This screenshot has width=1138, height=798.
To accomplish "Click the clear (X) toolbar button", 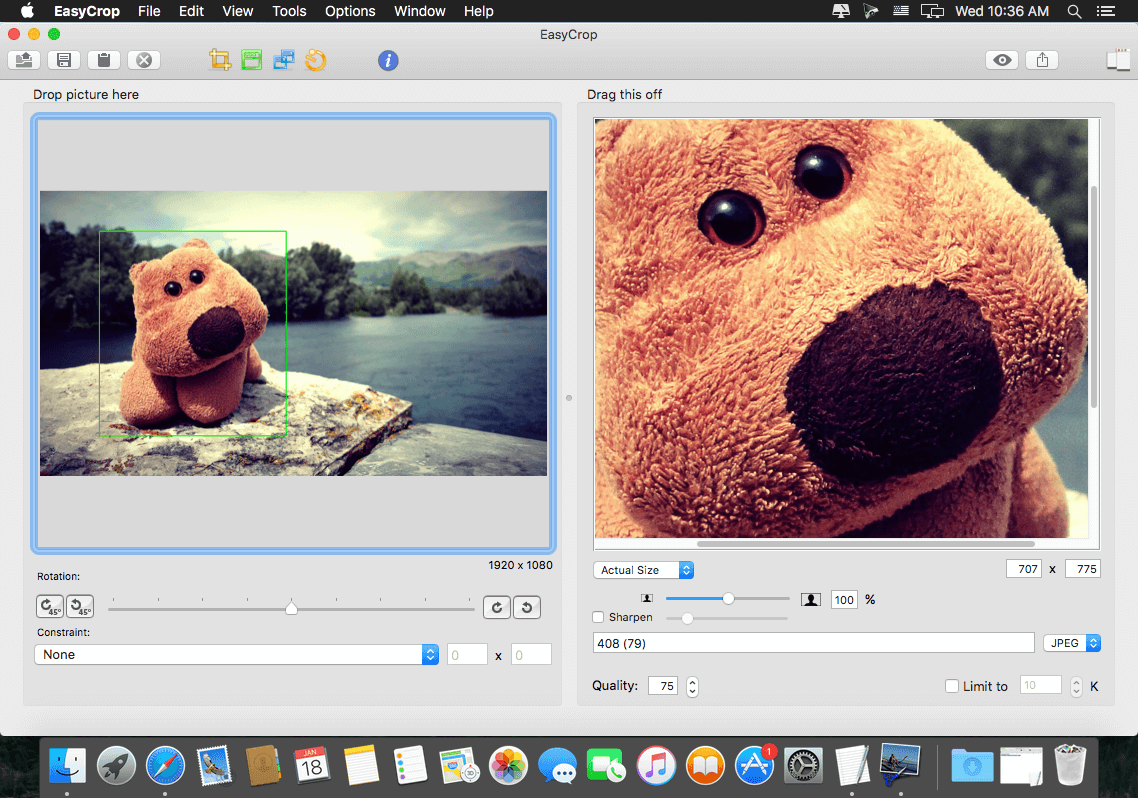I will pyautogui.click(x=144, y=60).
